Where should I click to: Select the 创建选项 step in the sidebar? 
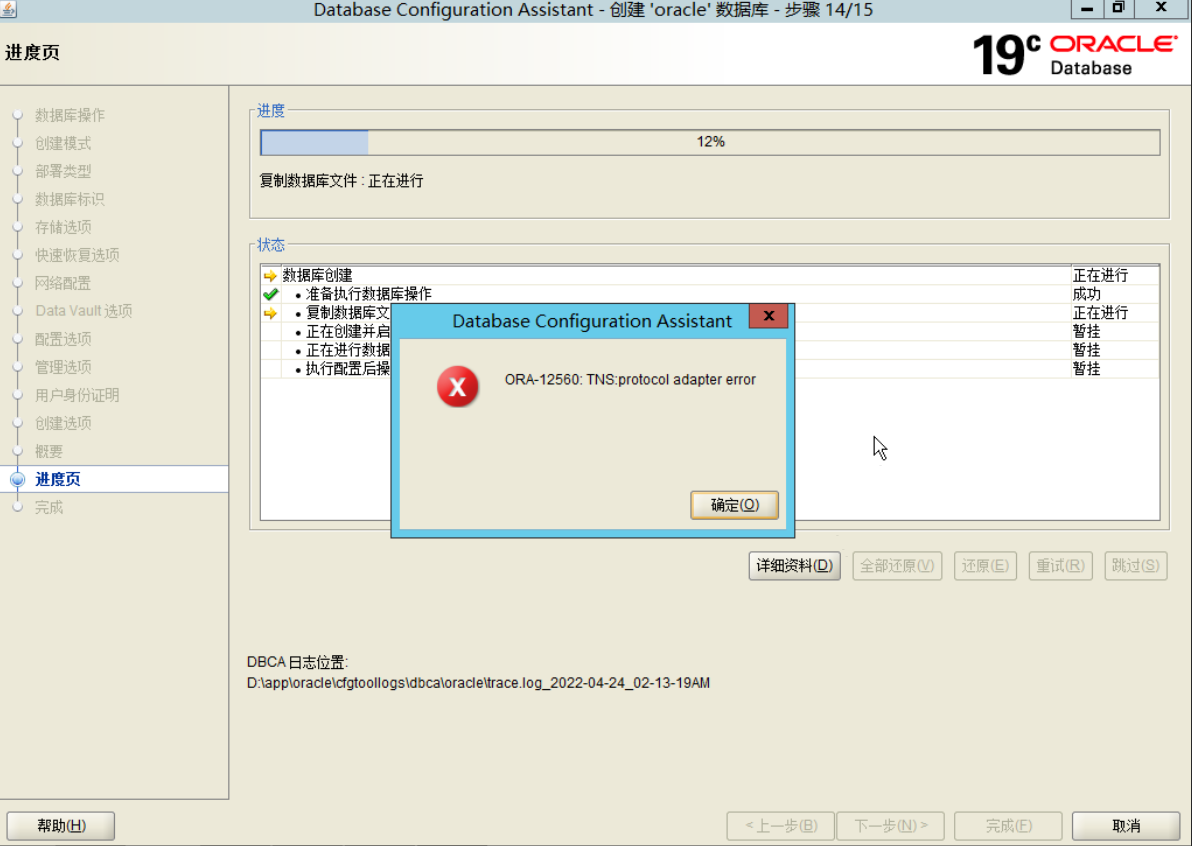click(62, 423)
